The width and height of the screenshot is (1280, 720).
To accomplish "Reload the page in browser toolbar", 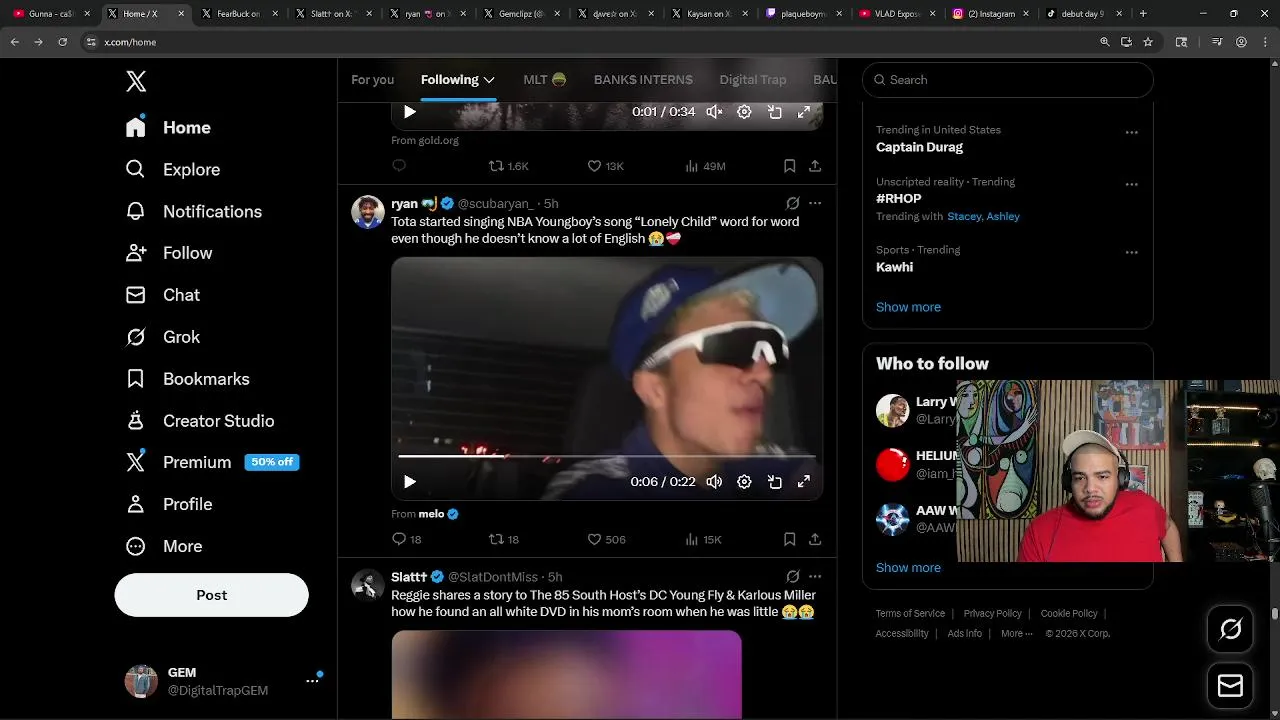I will pos(62,42).
